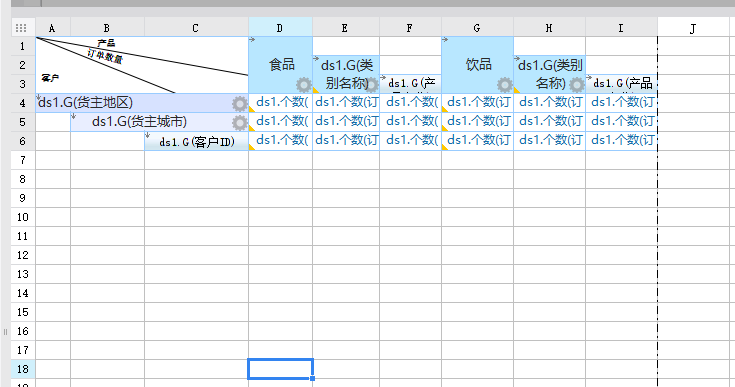Select column H header

pos(549,28)
